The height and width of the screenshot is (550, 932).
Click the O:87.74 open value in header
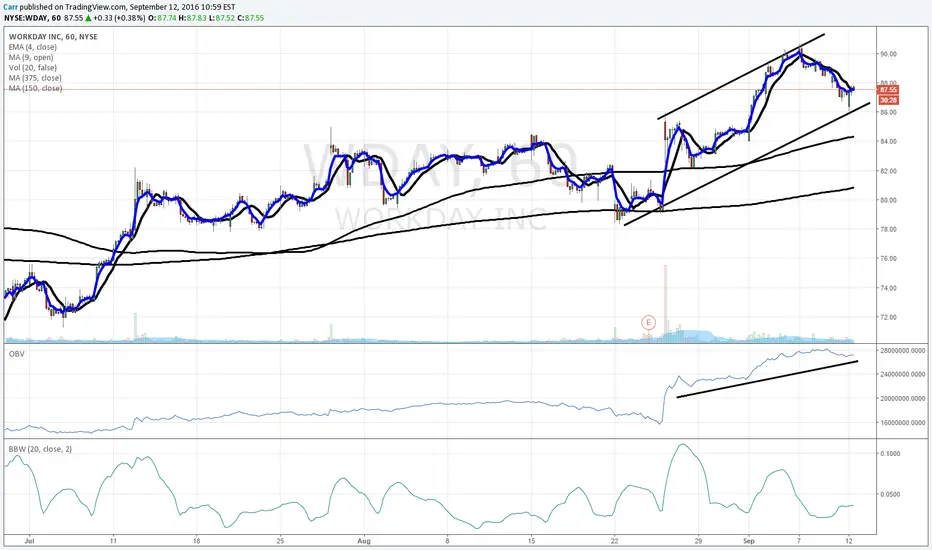162,18
